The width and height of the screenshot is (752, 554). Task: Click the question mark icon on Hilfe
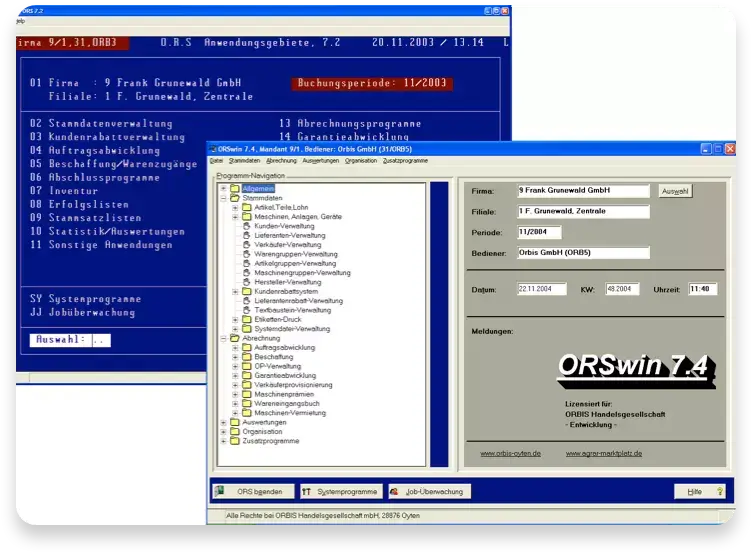(719, 491)
